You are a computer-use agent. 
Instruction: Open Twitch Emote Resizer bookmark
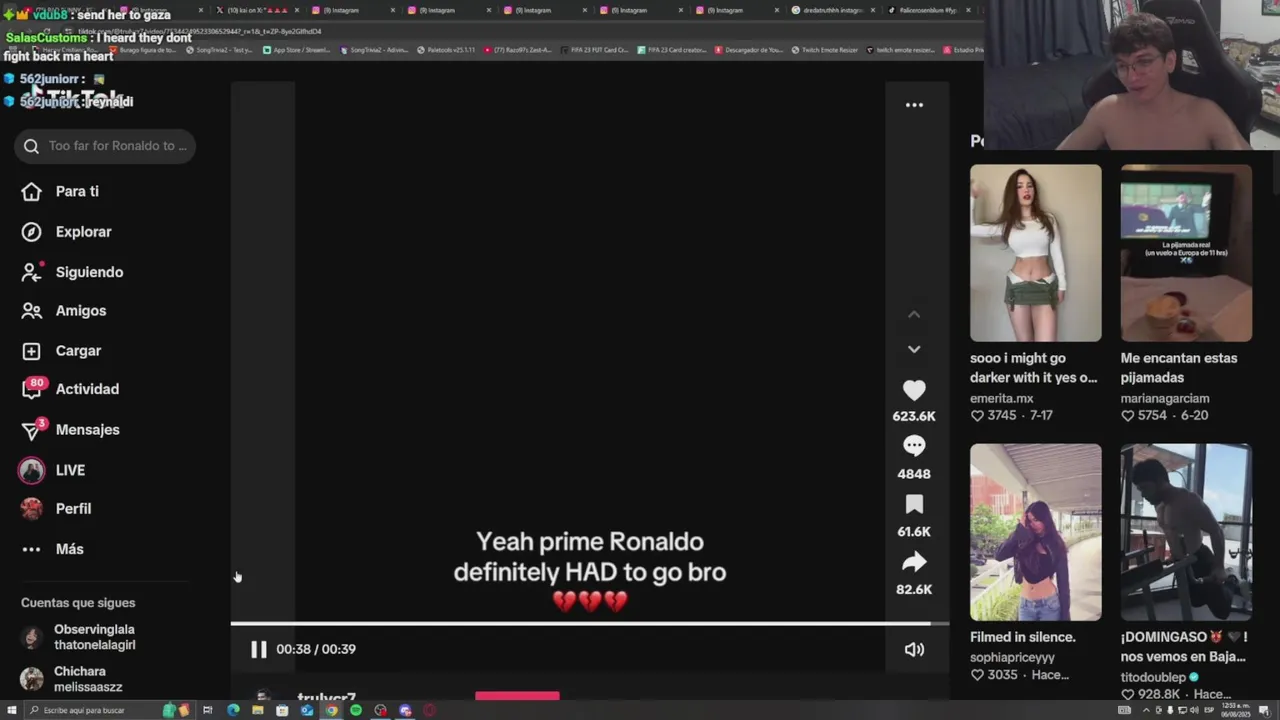coord(823,49)
